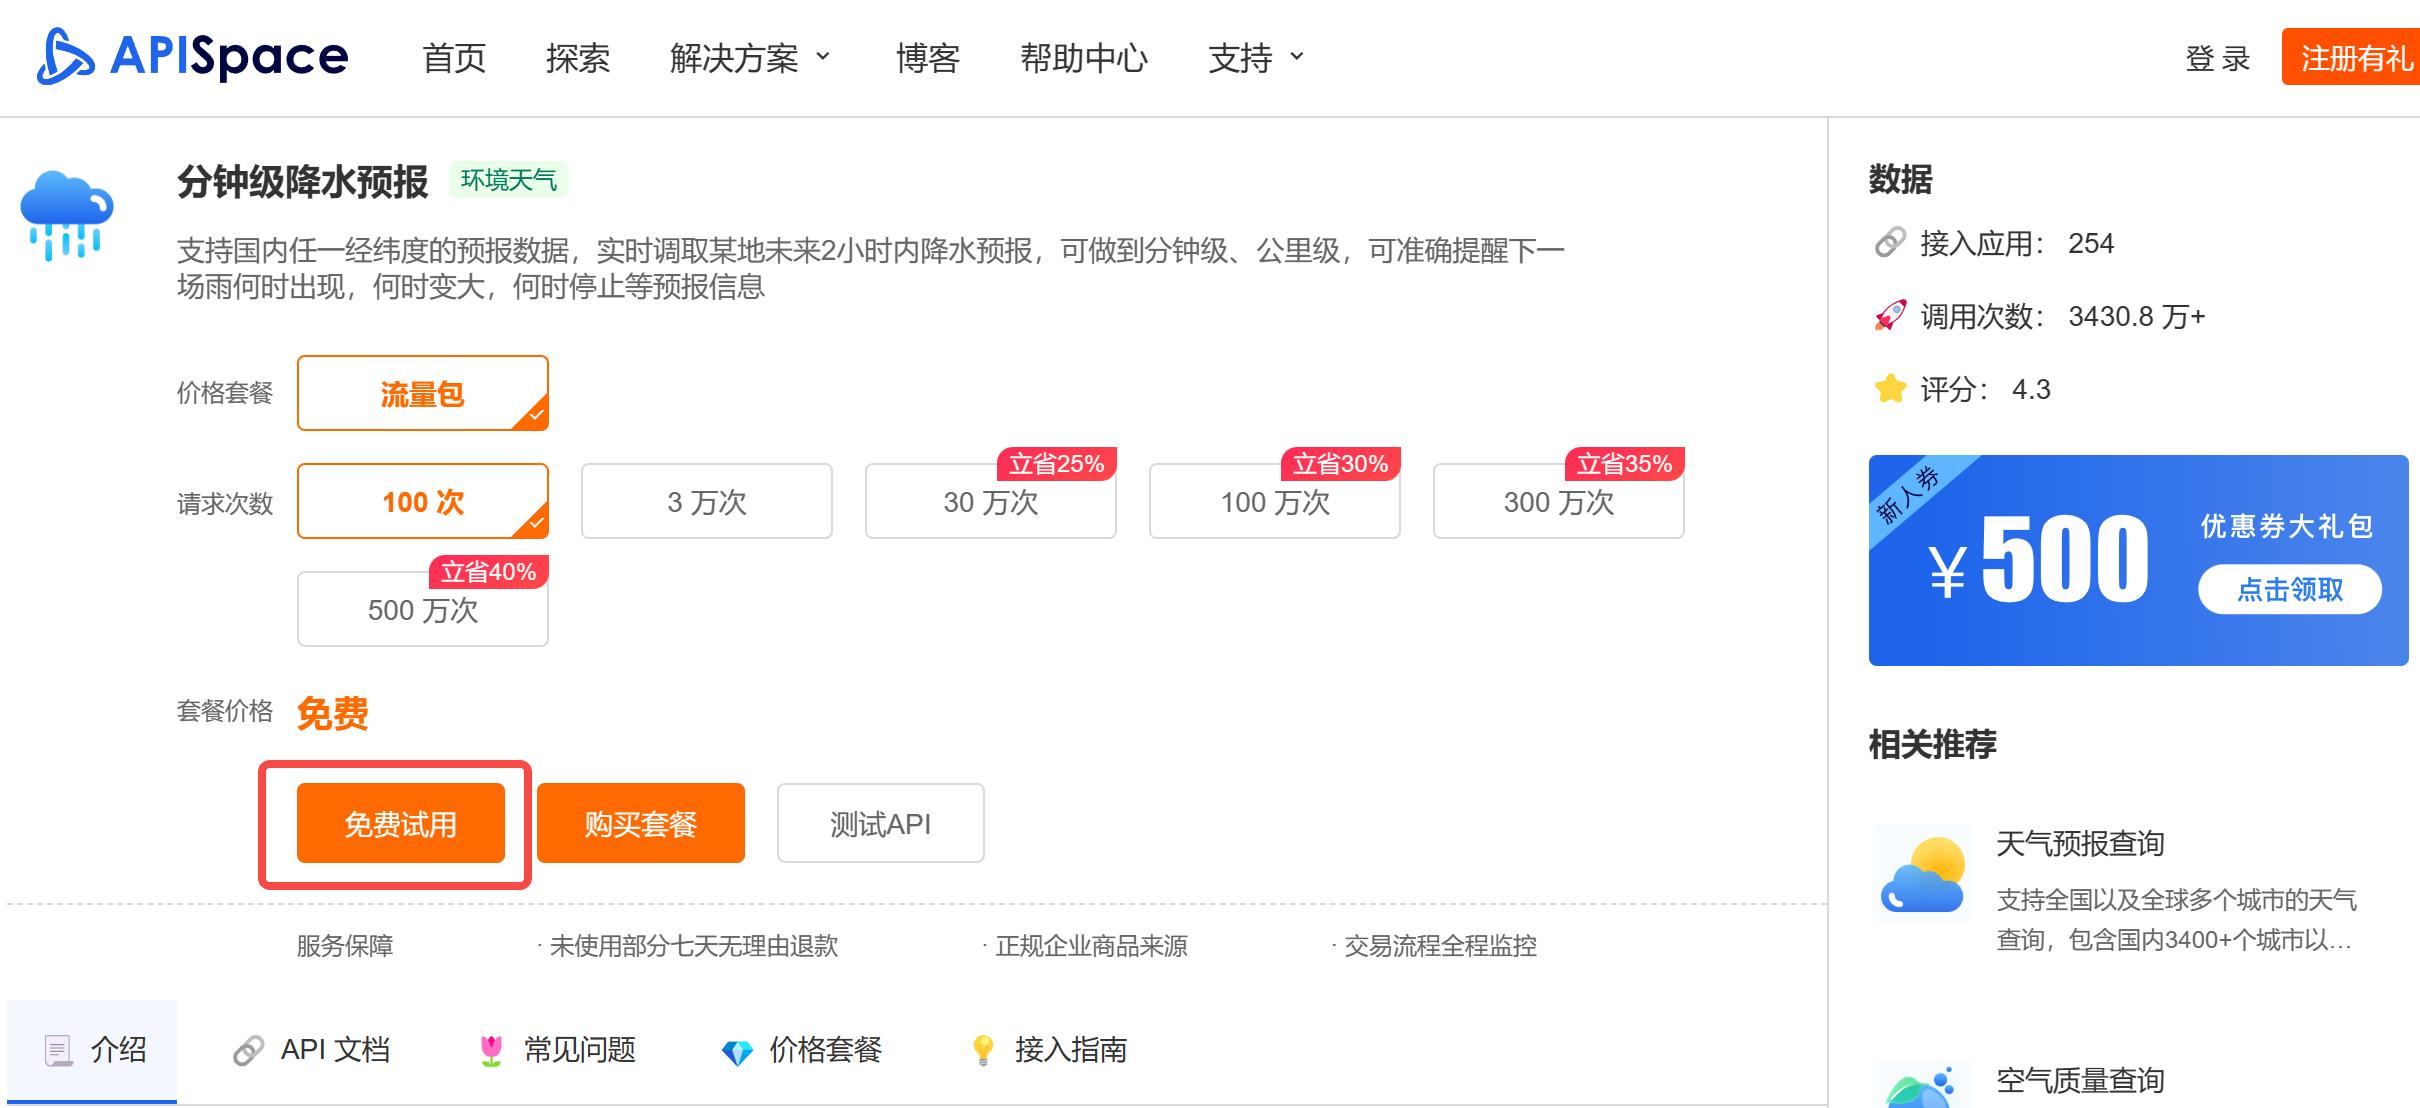This screenshot has height=1108, width=2420.
Task: Click the orange 免费试用 button
Action: 400,824
